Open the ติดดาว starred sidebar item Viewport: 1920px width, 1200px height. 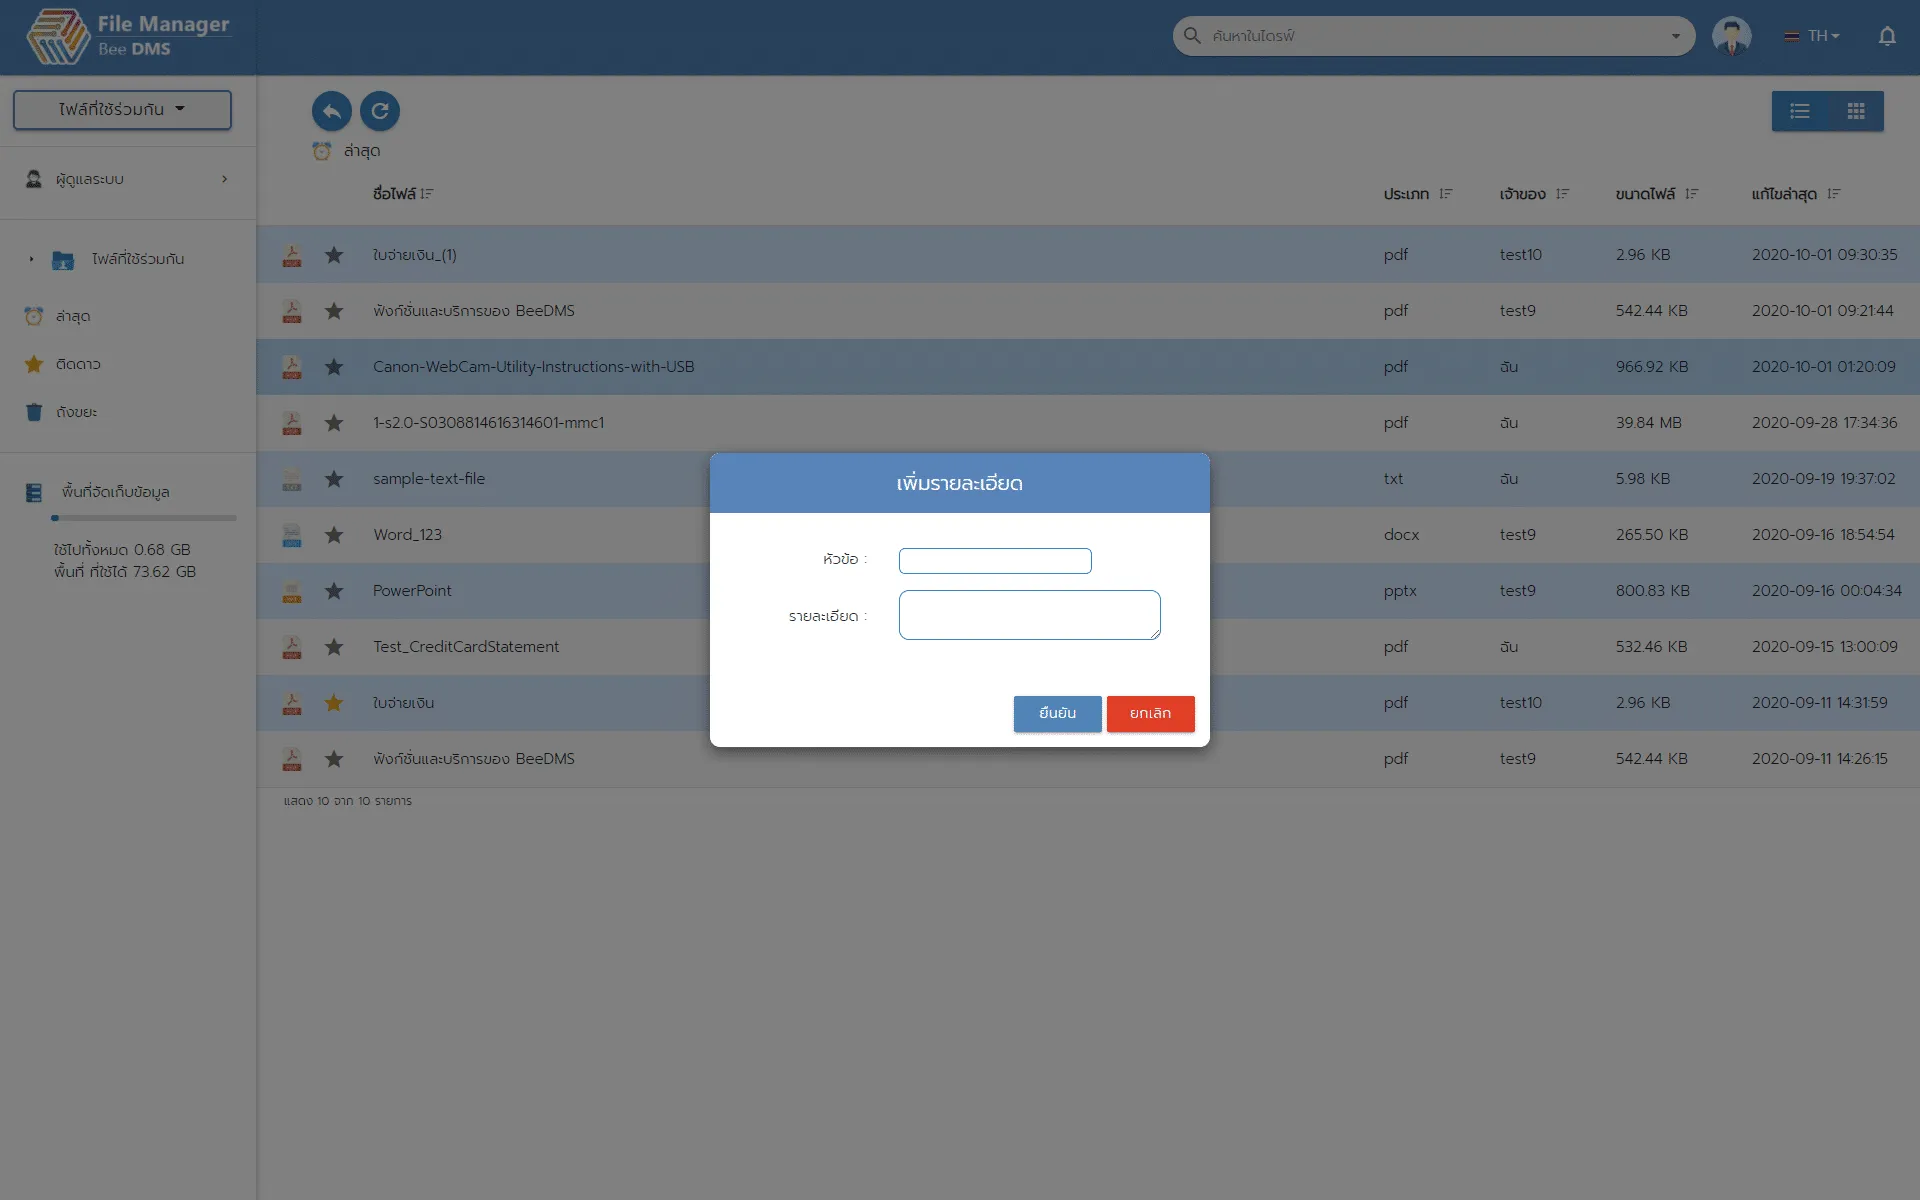pos(77,364)
